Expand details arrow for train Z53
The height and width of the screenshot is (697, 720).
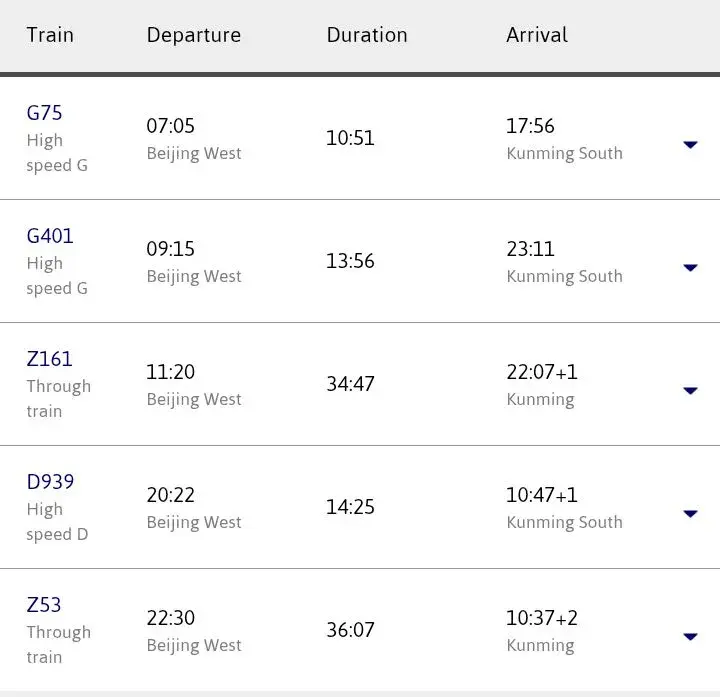[690, 637]
